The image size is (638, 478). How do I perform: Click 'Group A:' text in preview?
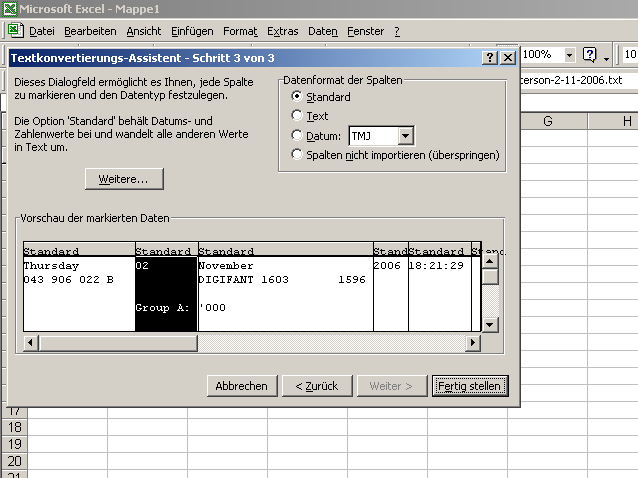[x=162, y=308]
